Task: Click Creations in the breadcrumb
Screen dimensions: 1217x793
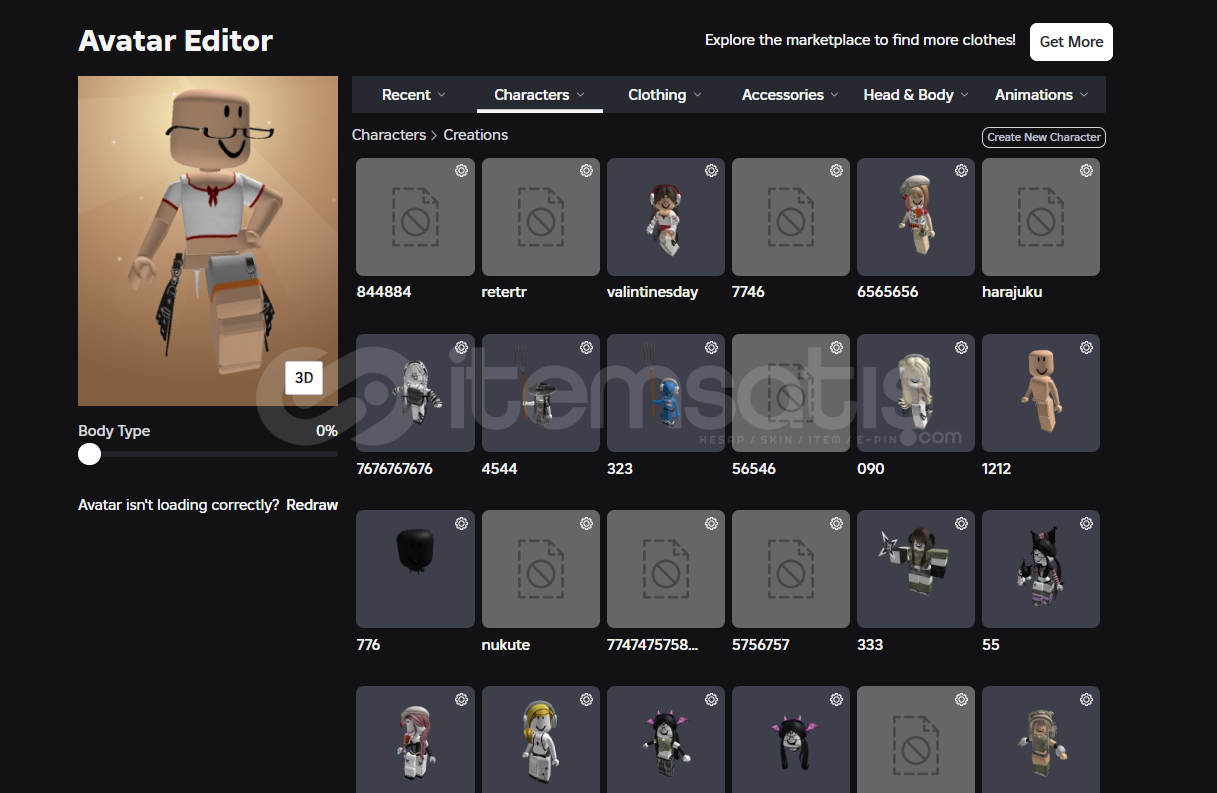Action: click(476, 135)
